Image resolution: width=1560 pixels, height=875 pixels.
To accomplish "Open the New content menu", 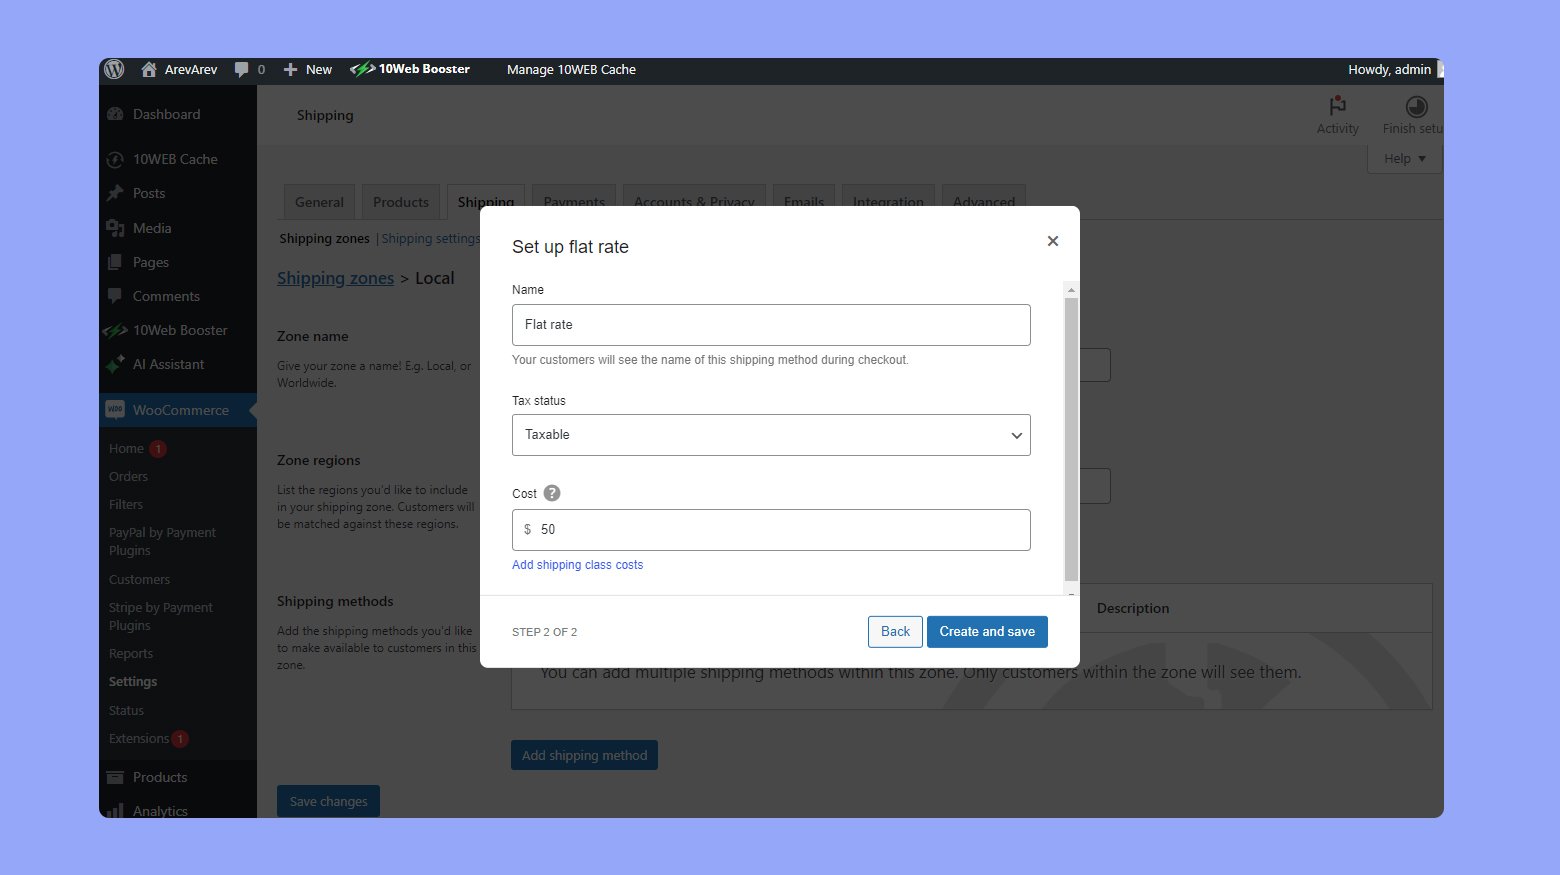I will tap(308, 69).
